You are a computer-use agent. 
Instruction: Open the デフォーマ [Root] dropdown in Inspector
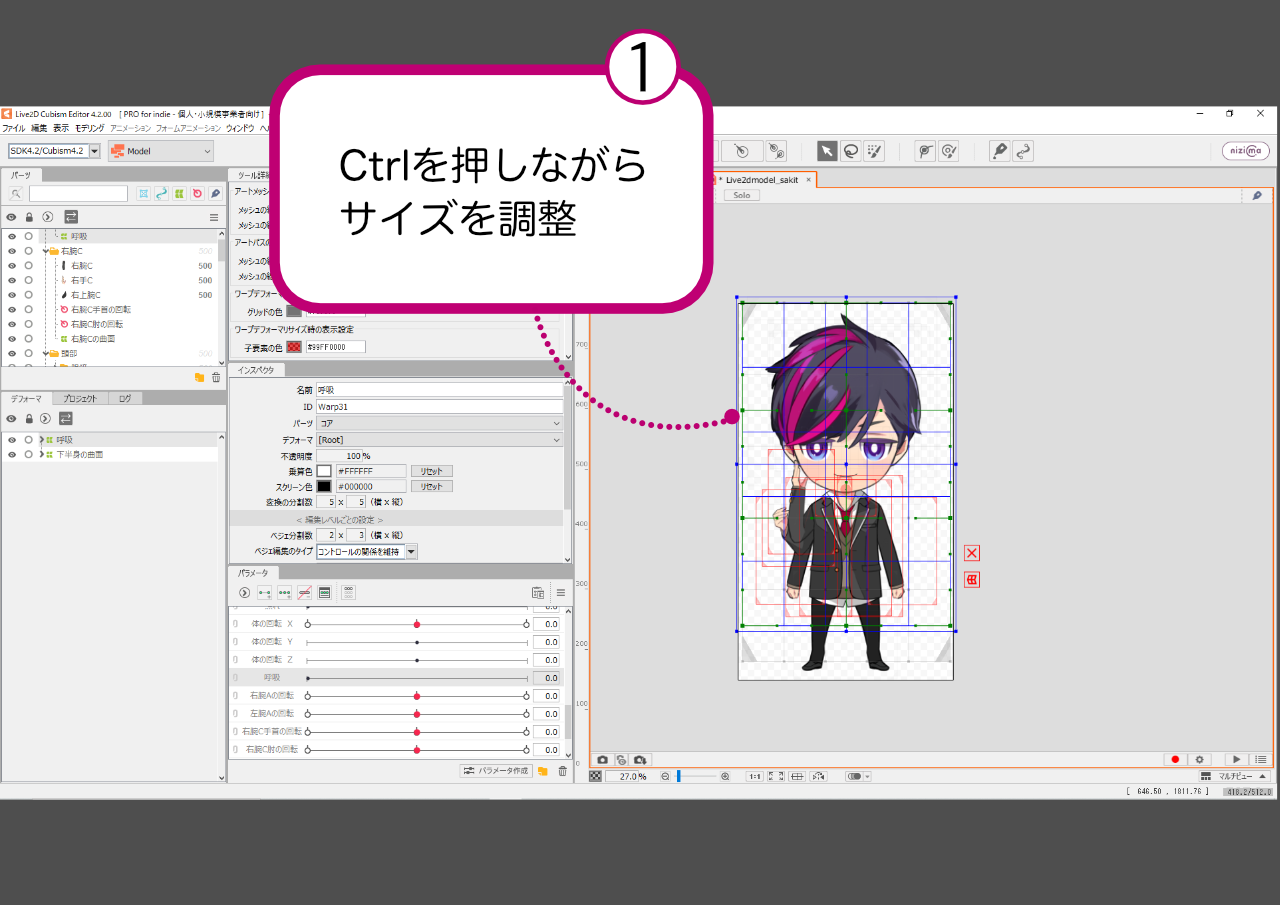point(439,440)
